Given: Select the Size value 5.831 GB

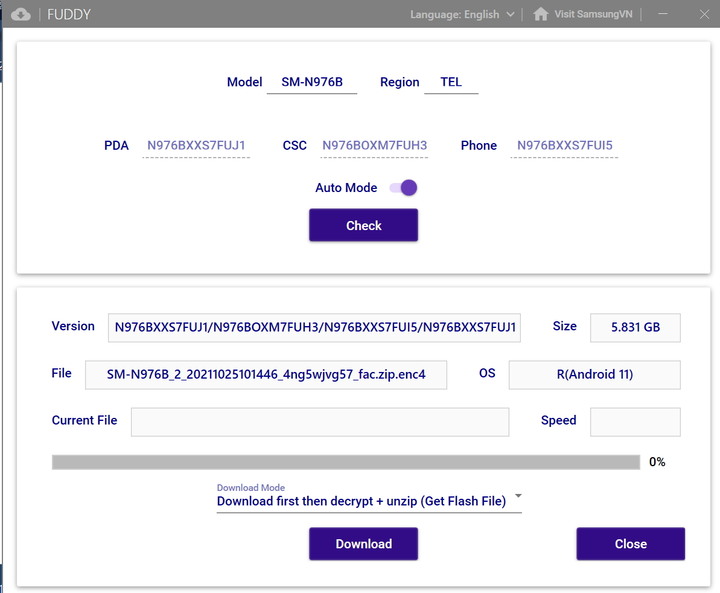Looking at the screenshot, I should [x=635, y=328].
